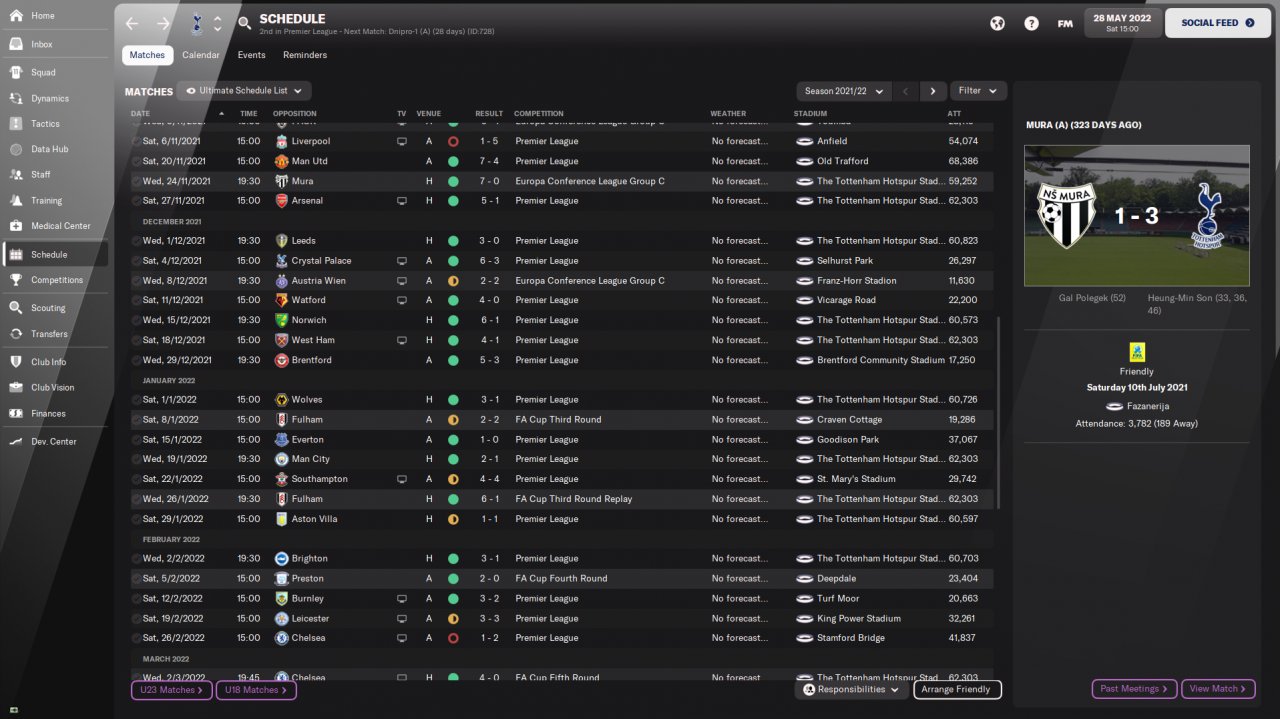Click Past Meetings button
Image resolution: width=1280 pixels, height=719 pixels.
(1133, 689)
